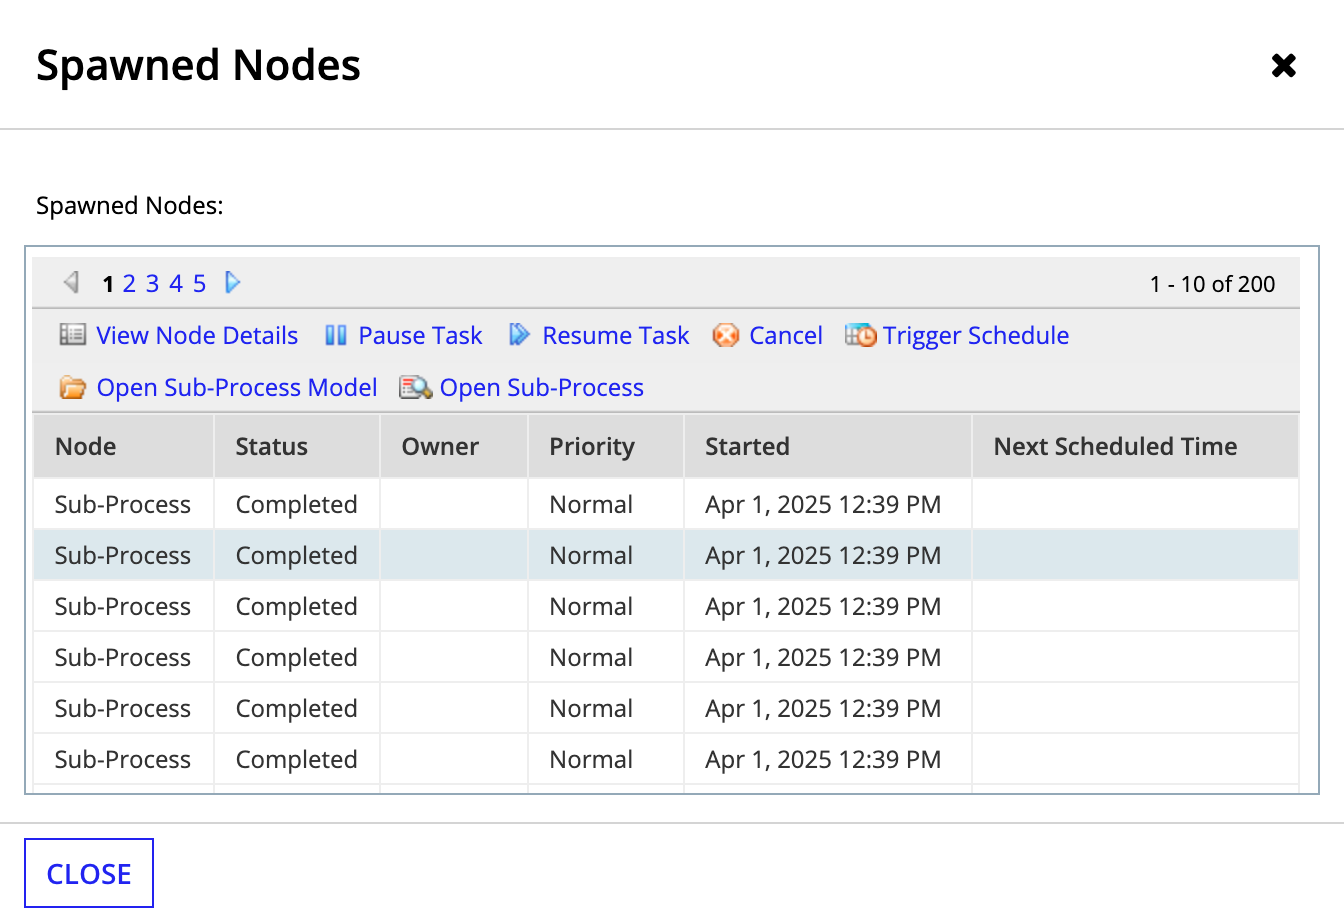Sort by the Status column header
This screenshot has width=1344, height=920.
pos(297,446)
